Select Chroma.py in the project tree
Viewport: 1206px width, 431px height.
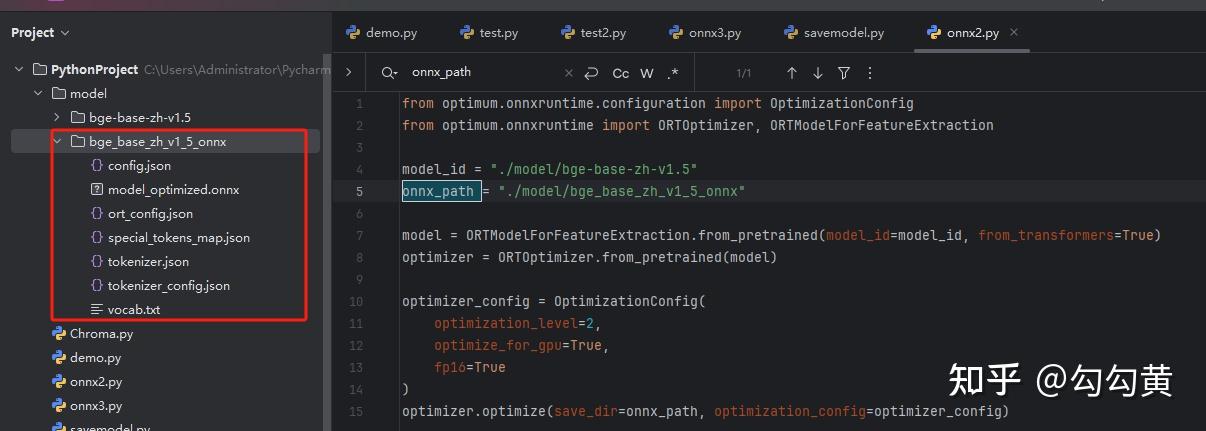tap(101, 334)
